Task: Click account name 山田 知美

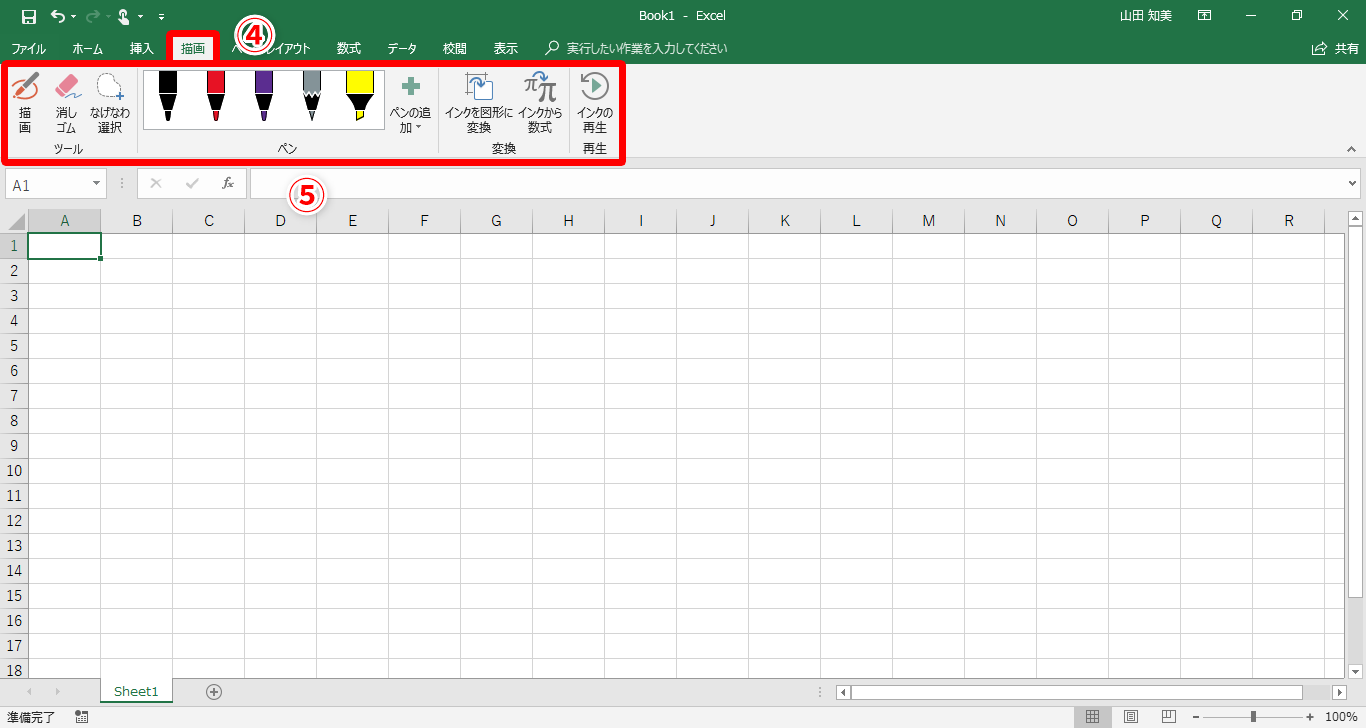Action: pyautogui.click(x=1148, y=16)
